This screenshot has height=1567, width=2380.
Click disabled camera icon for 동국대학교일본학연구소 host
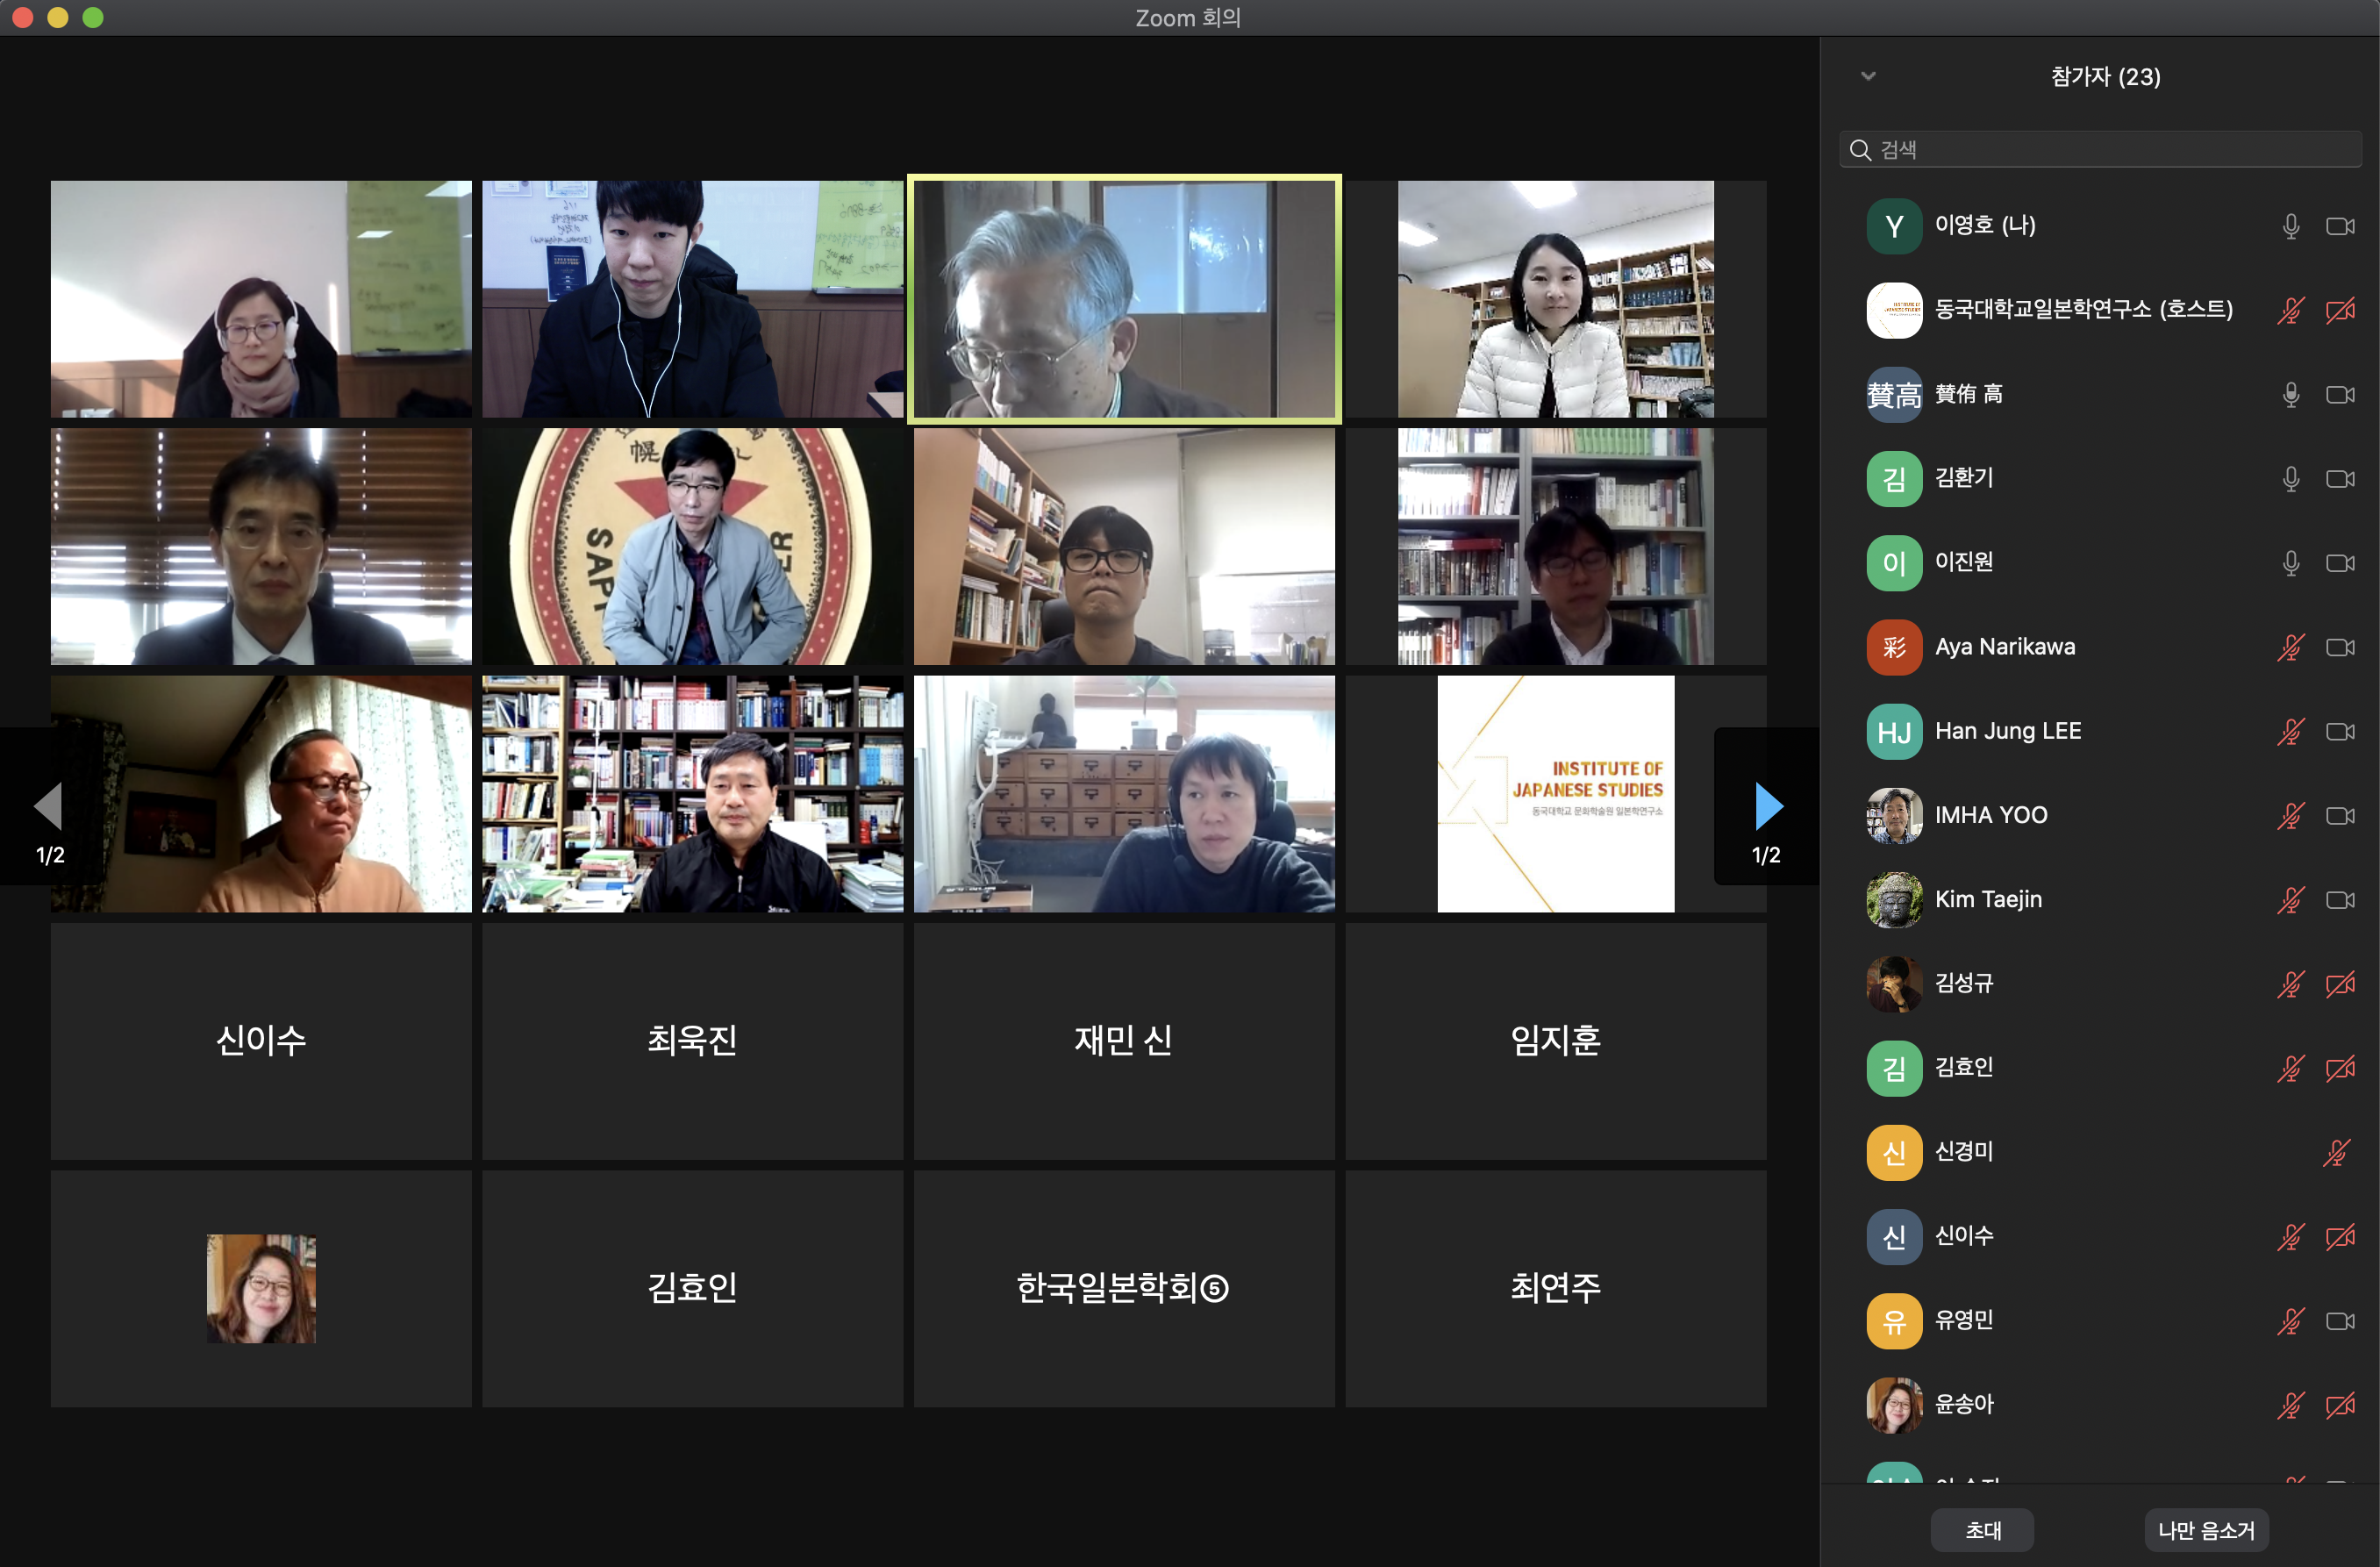point(2340,310)
